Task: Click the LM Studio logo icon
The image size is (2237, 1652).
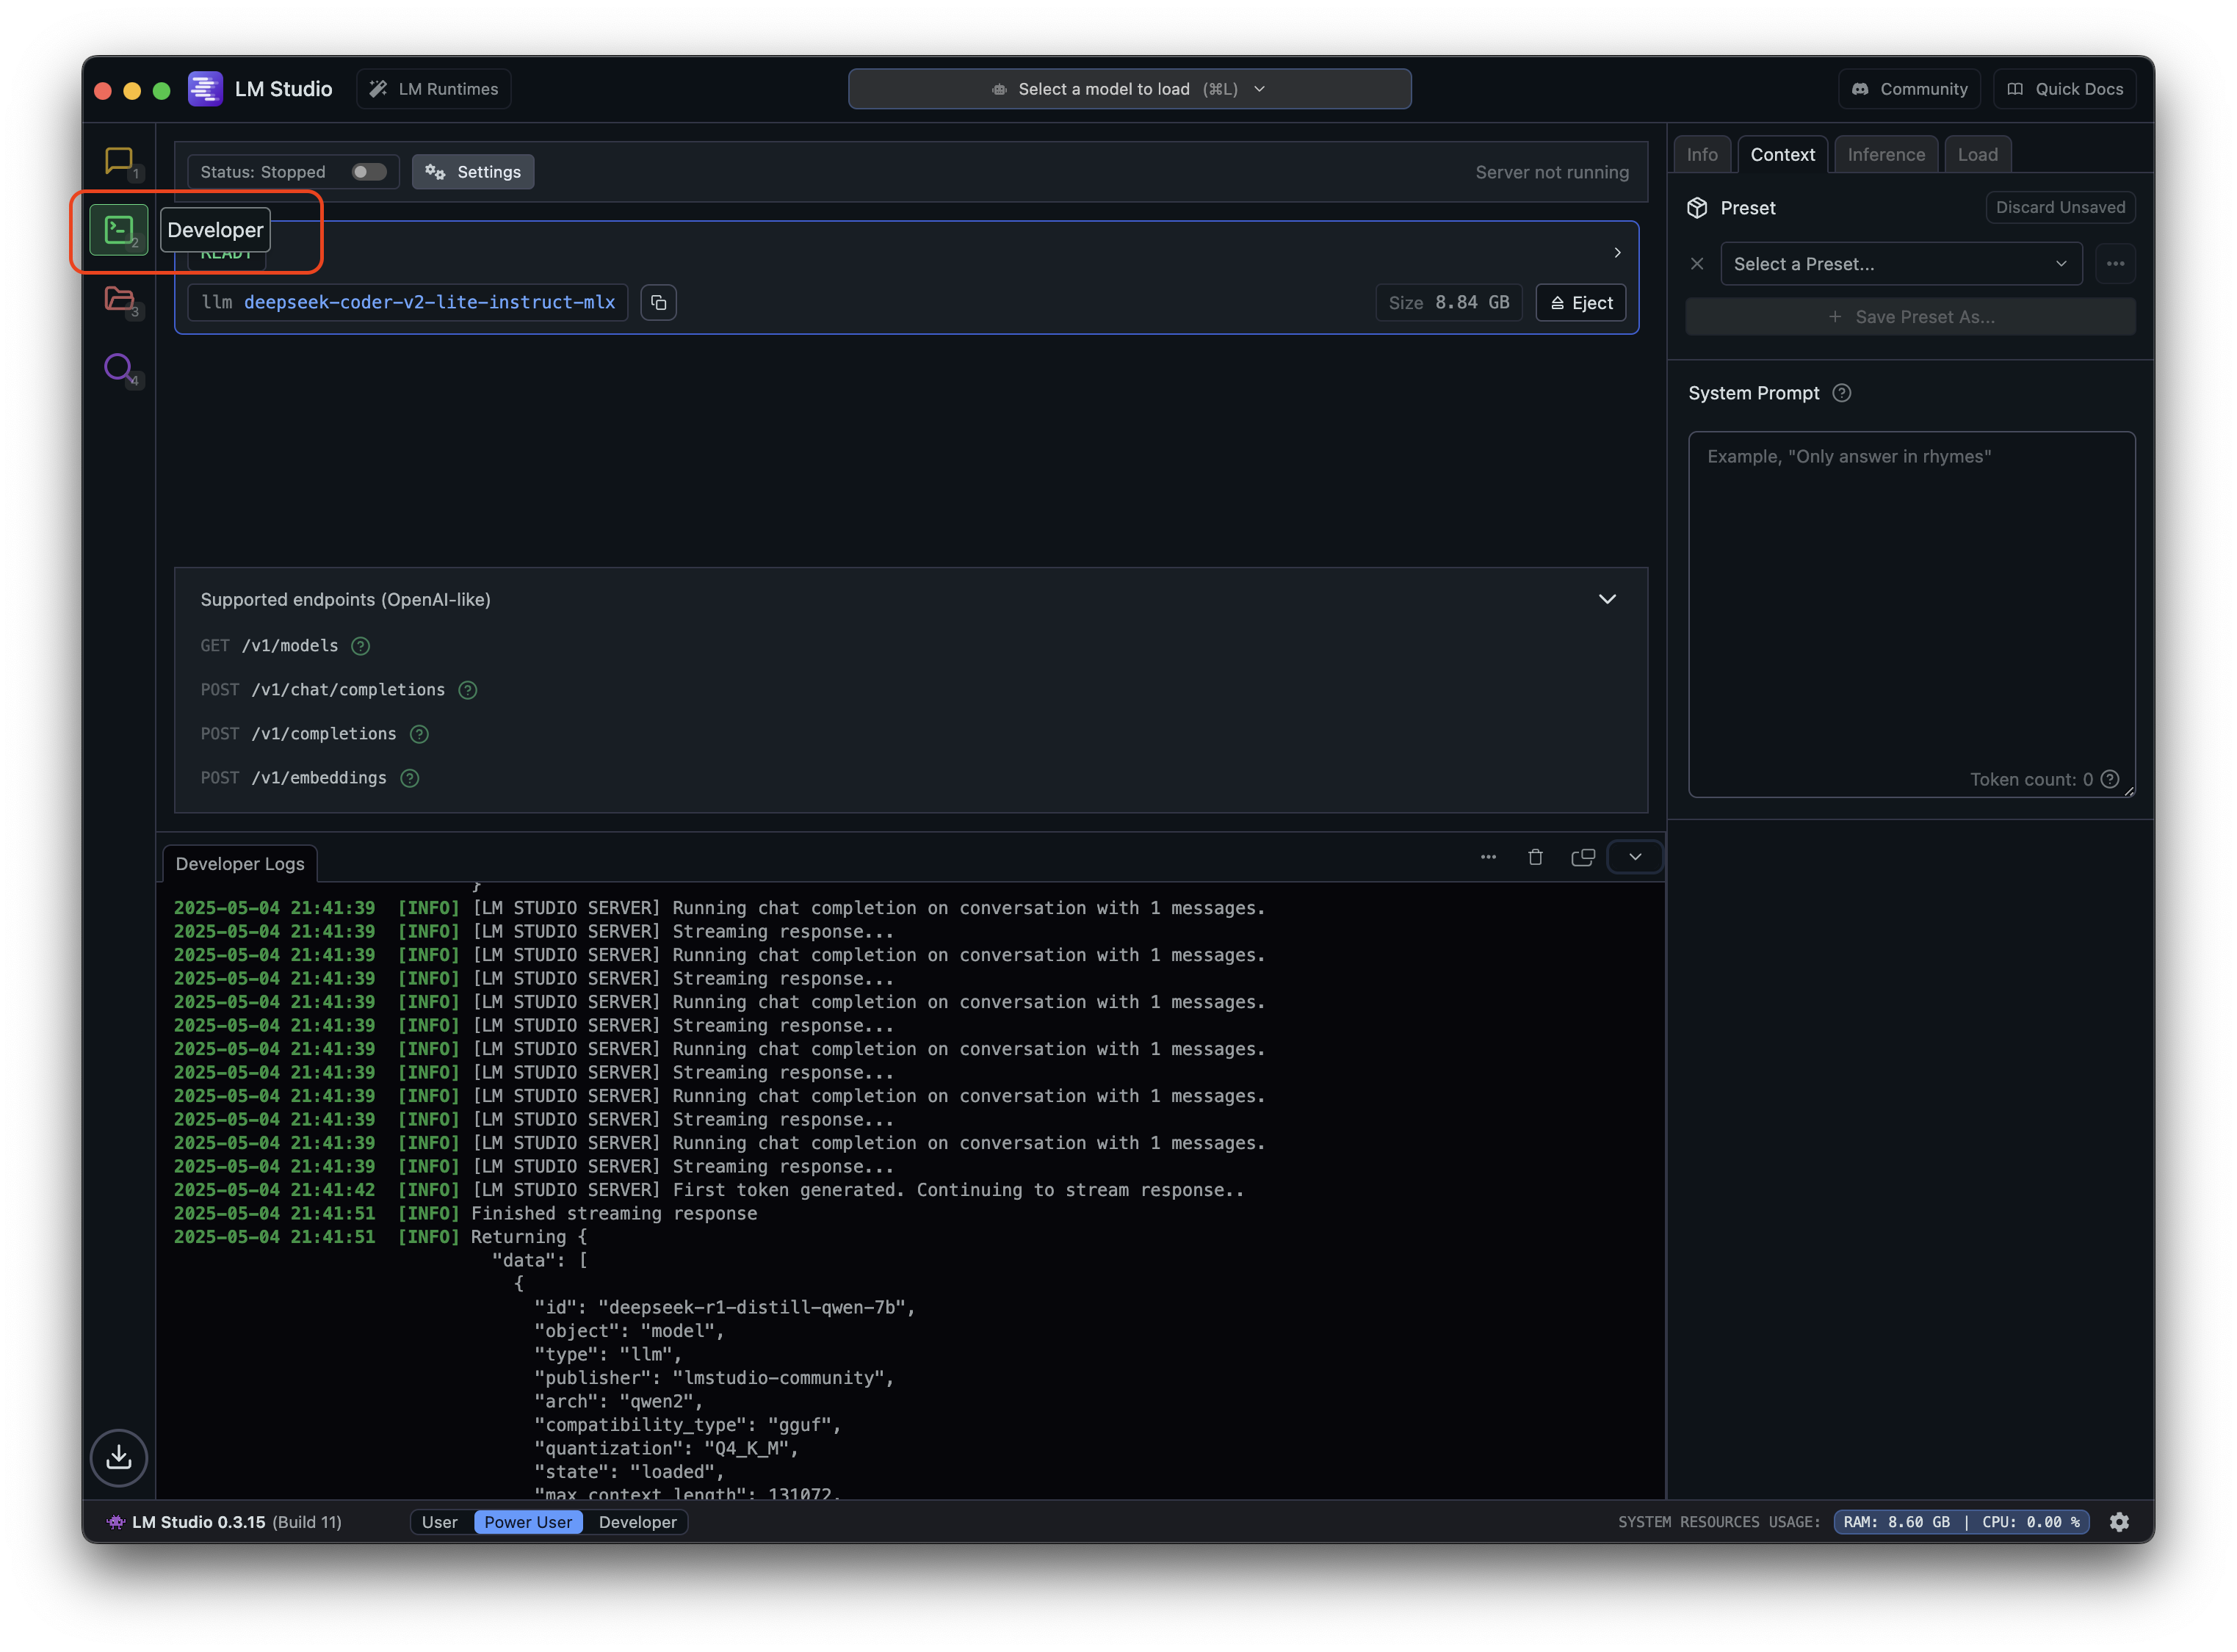Action: (205, 89)
